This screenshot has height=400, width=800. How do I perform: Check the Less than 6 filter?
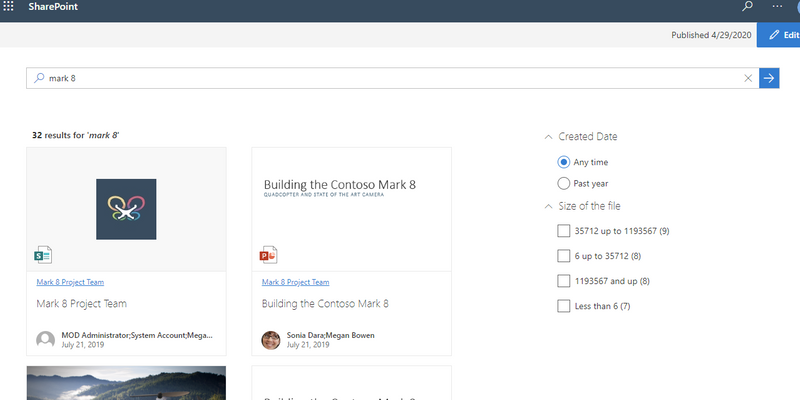point(564,306)
